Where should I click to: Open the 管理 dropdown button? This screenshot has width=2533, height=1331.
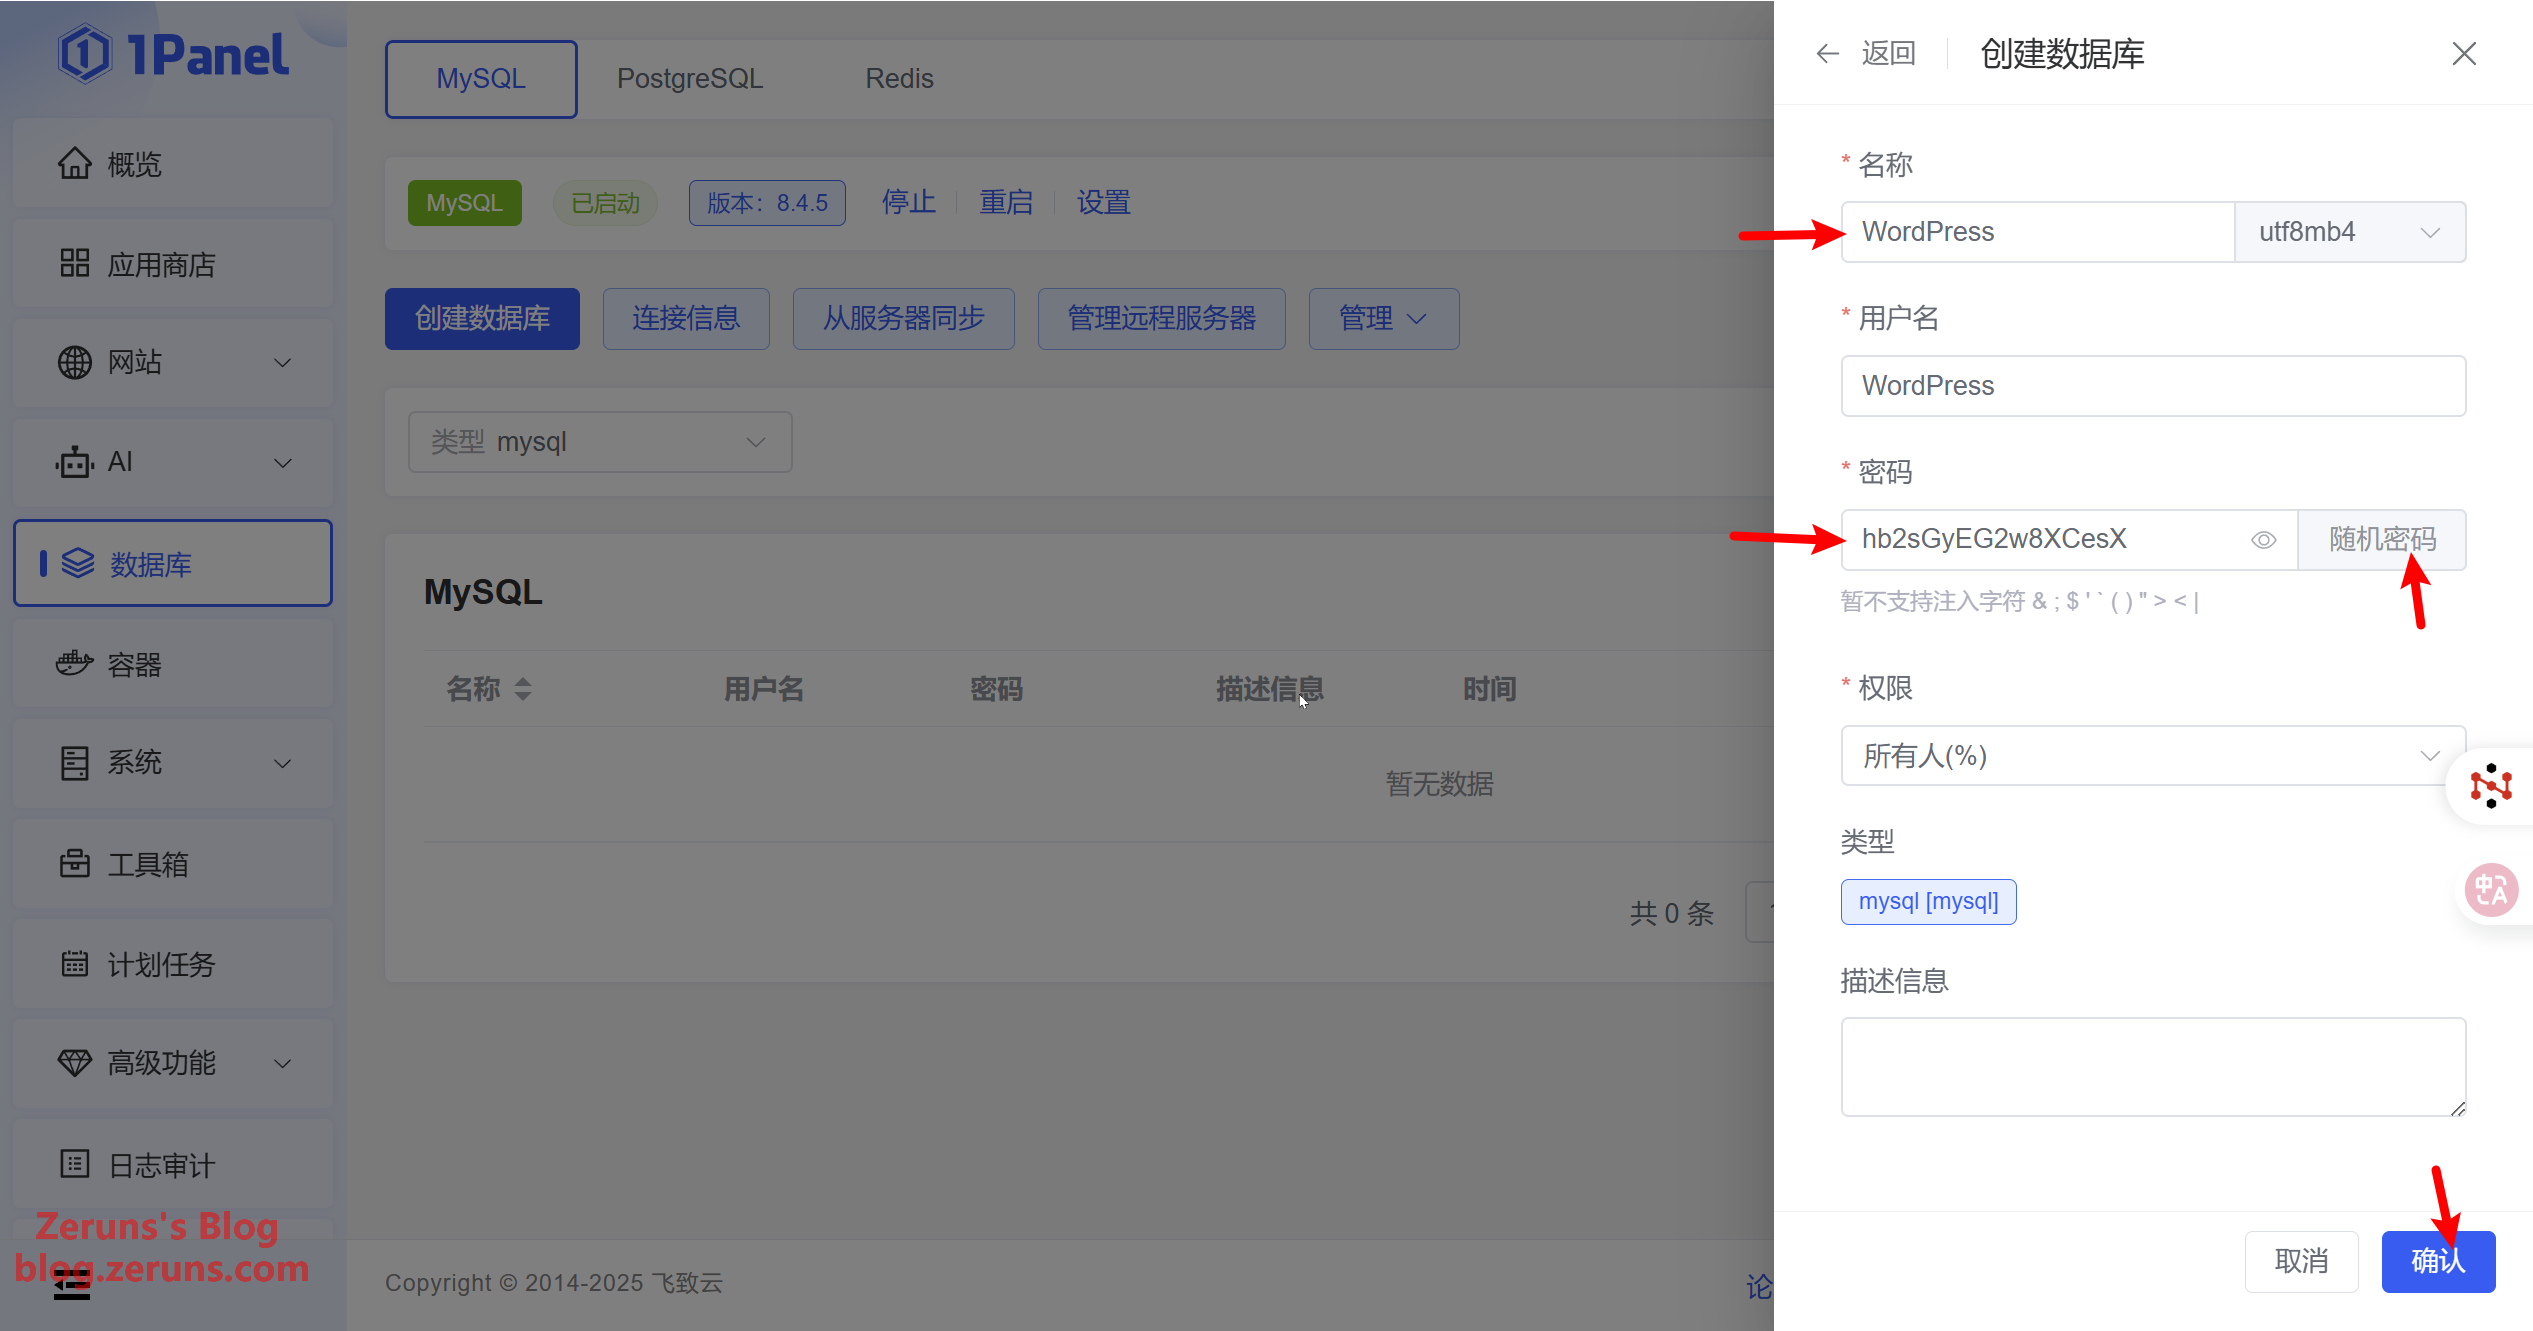click(x=1383, y=319)
